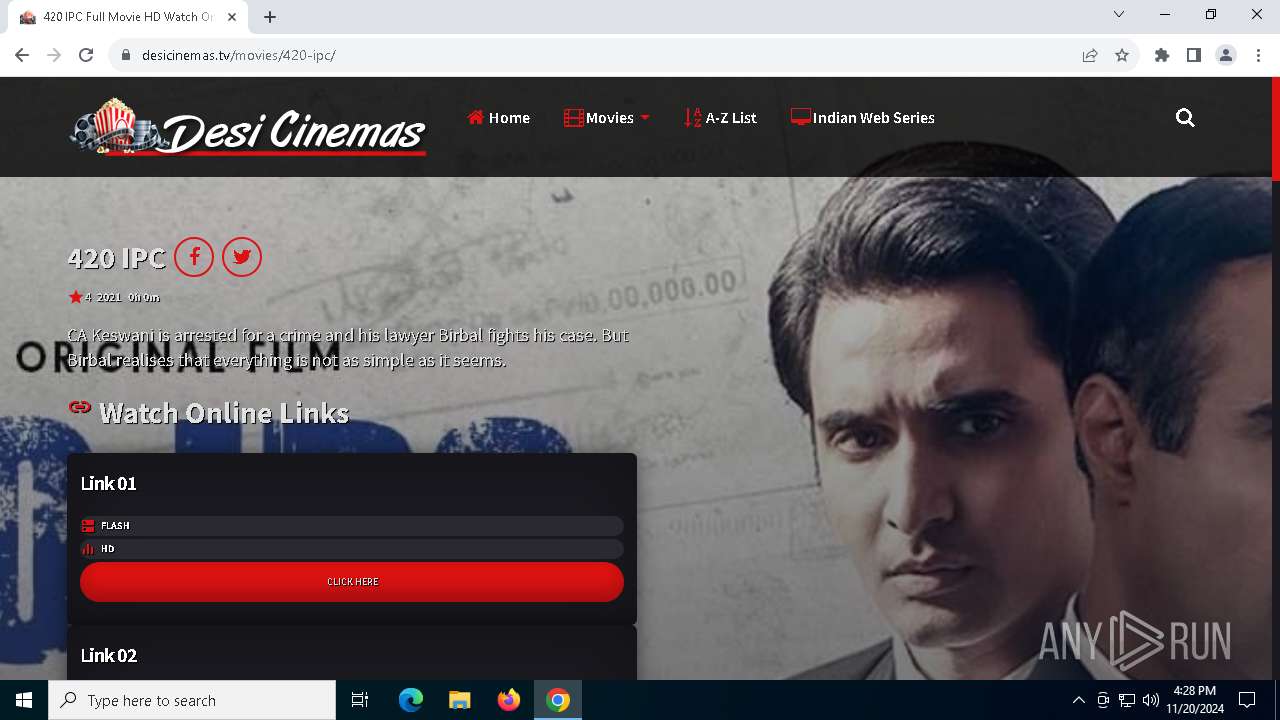This screenshot has width=1280, height=720.
Task: Select the Link 01 heading
Action: (108, 483)
